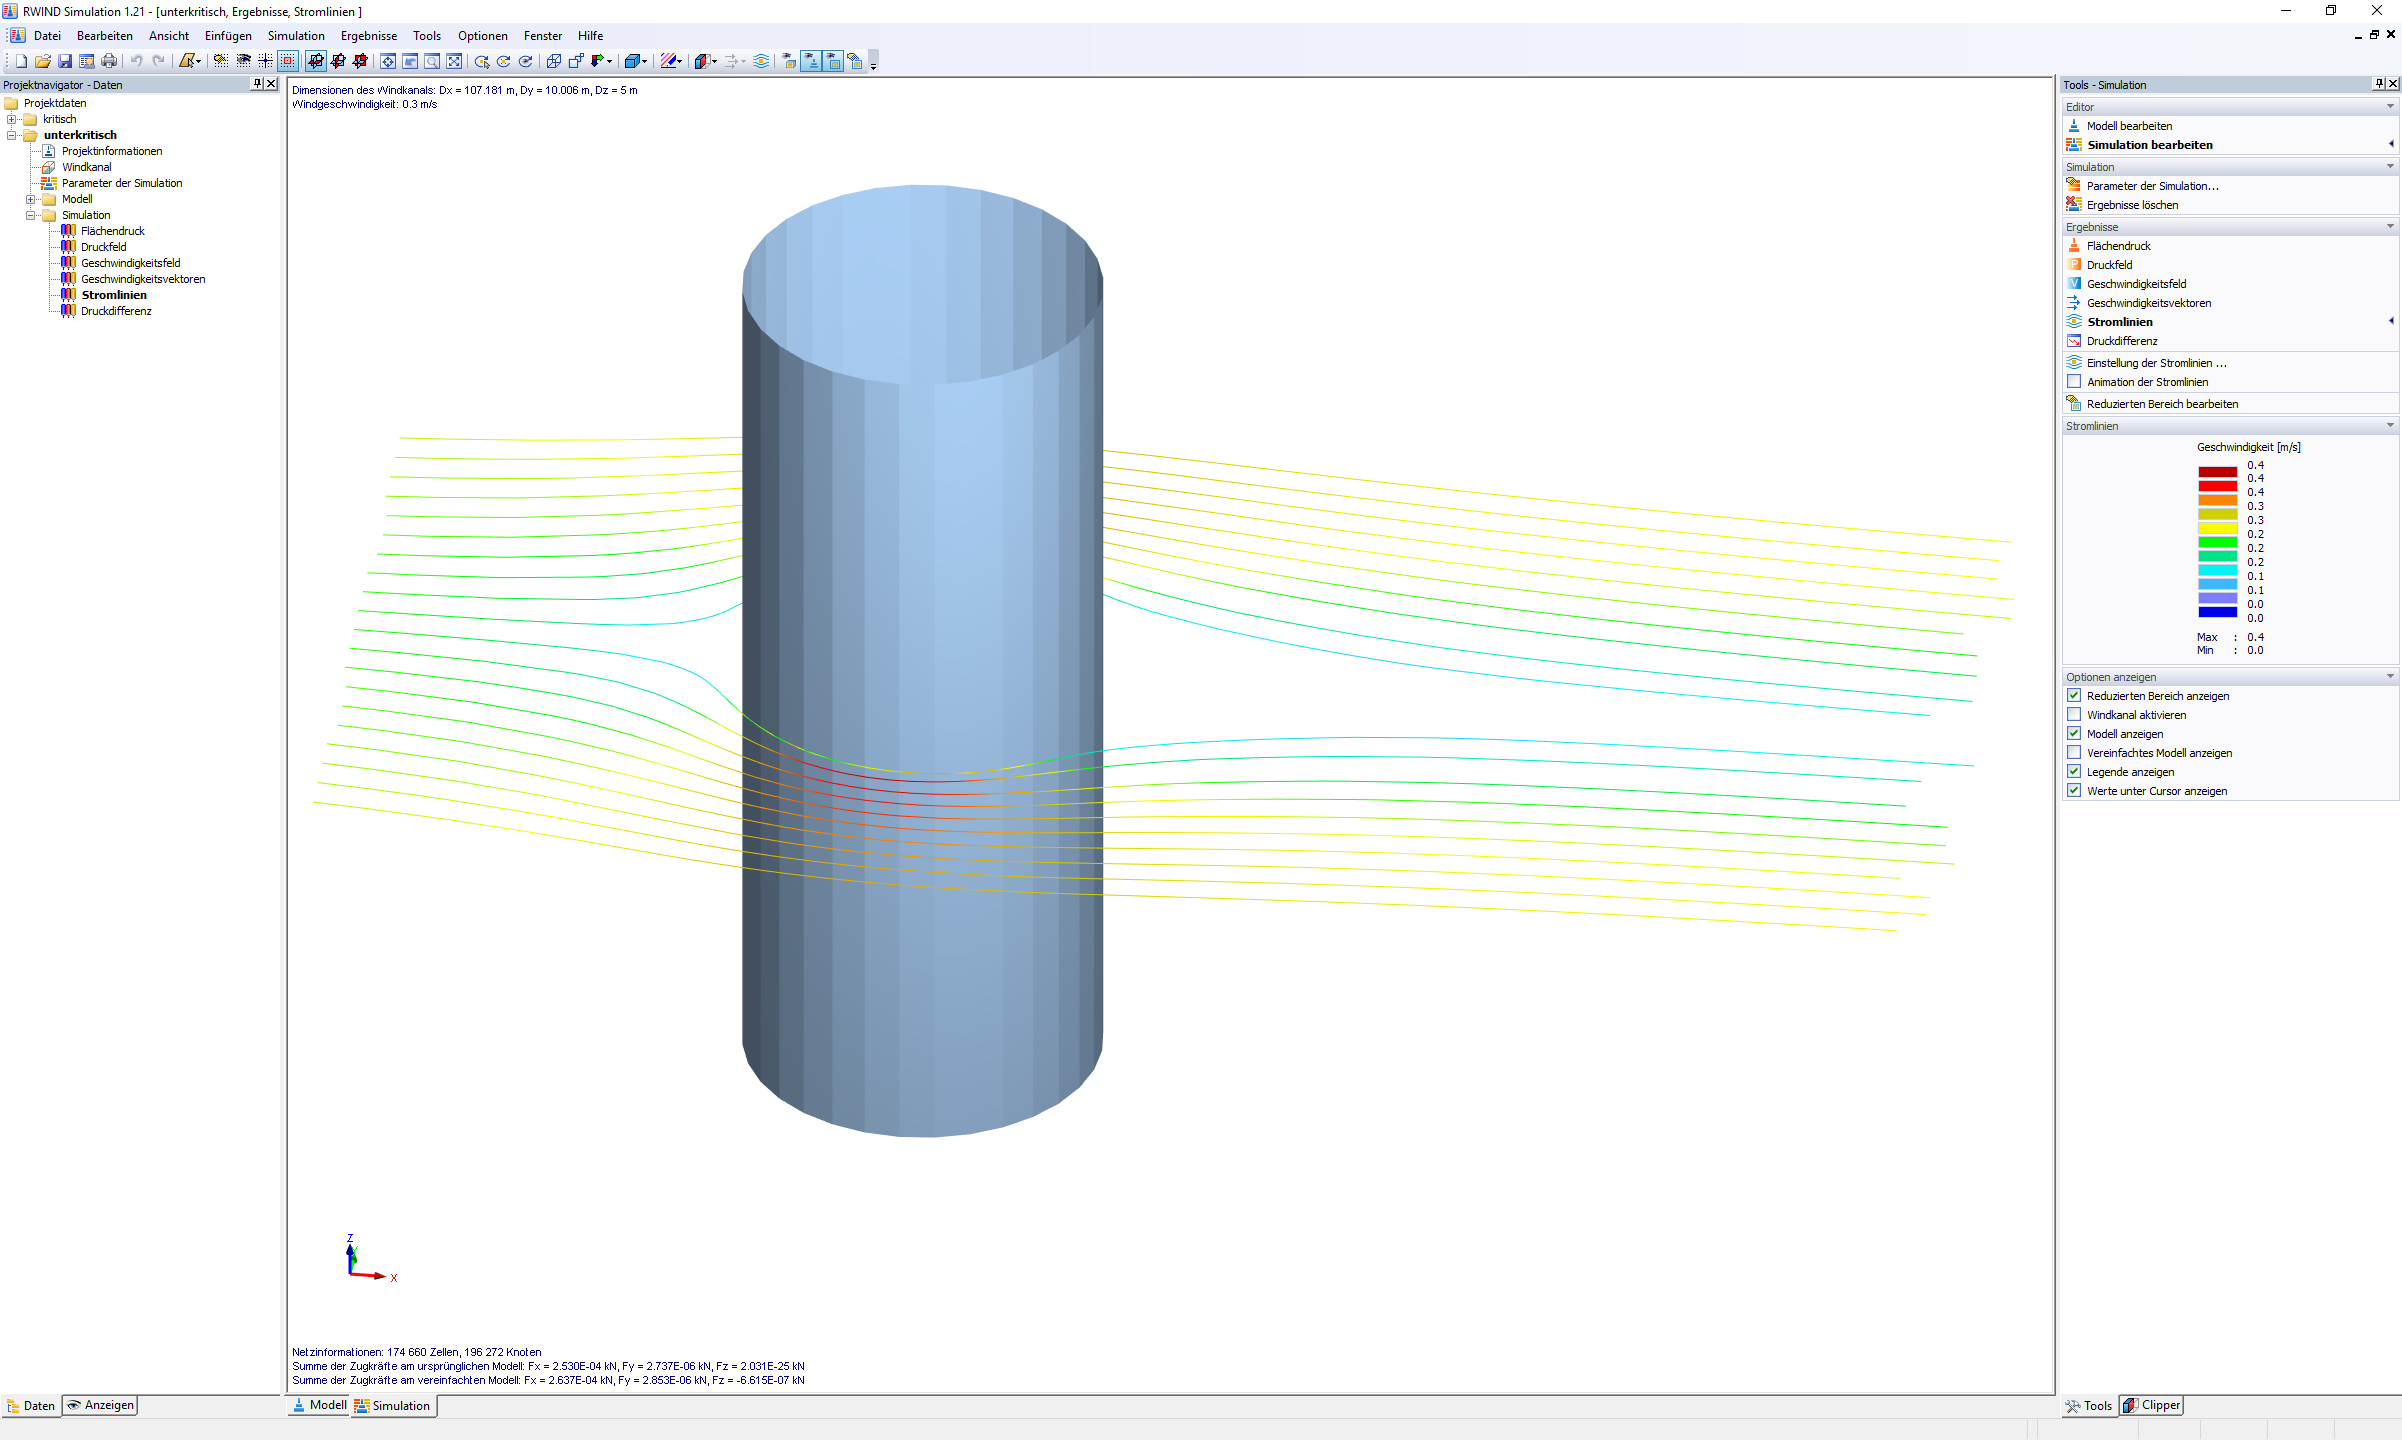Viewport: 2402px width, 1440px height.
Task: Click Ergebnisse löschen icon in Tools panel
Action: [x=2074, y=205]
